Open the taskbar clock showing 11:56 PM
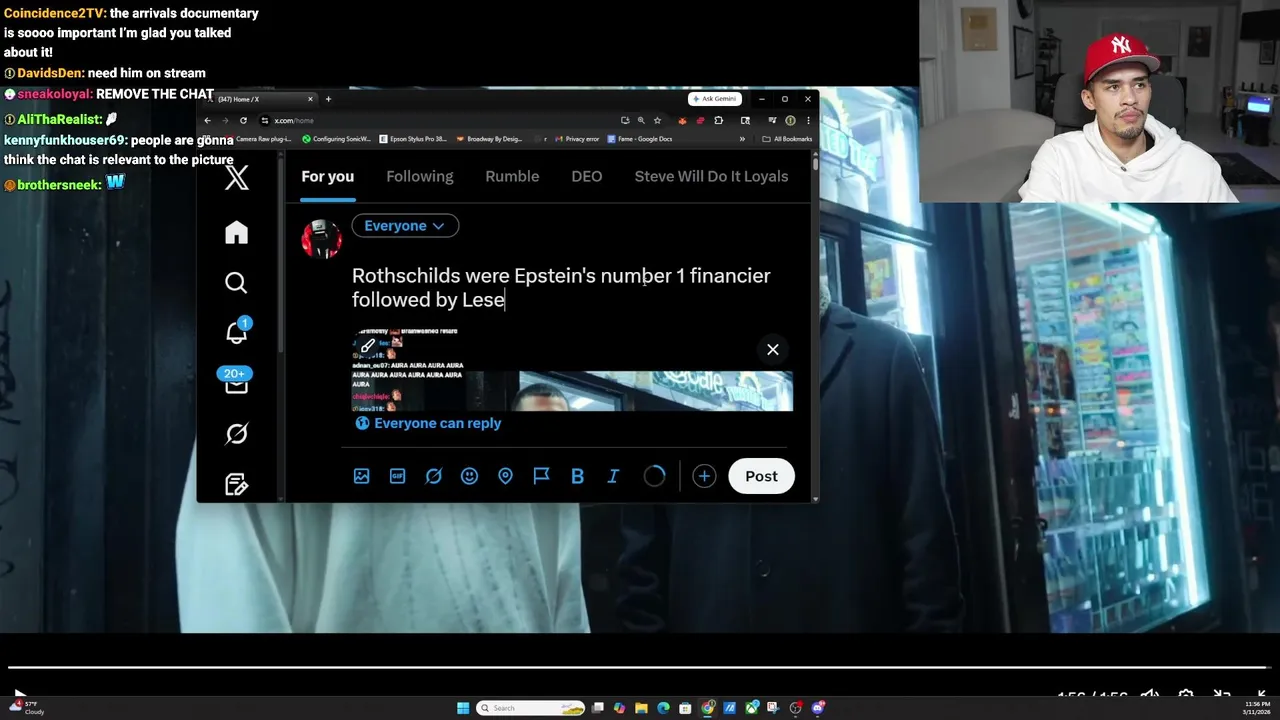This screenshot has height=720, width=1280. coord(1256,708)
